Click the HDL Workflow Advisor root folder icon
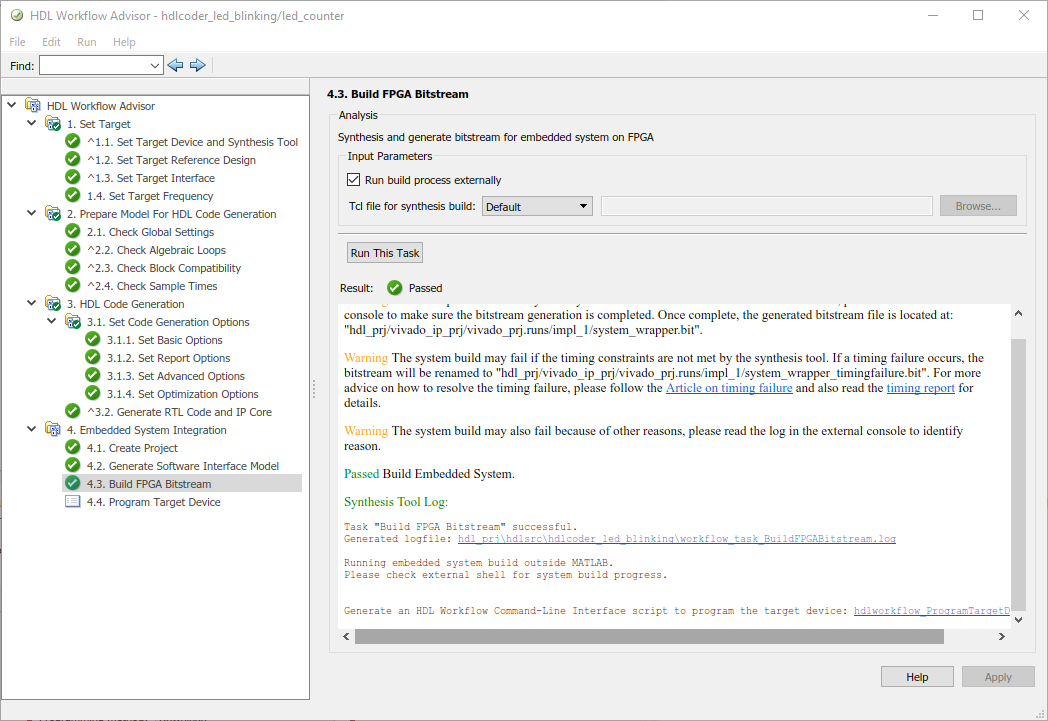 33,106
